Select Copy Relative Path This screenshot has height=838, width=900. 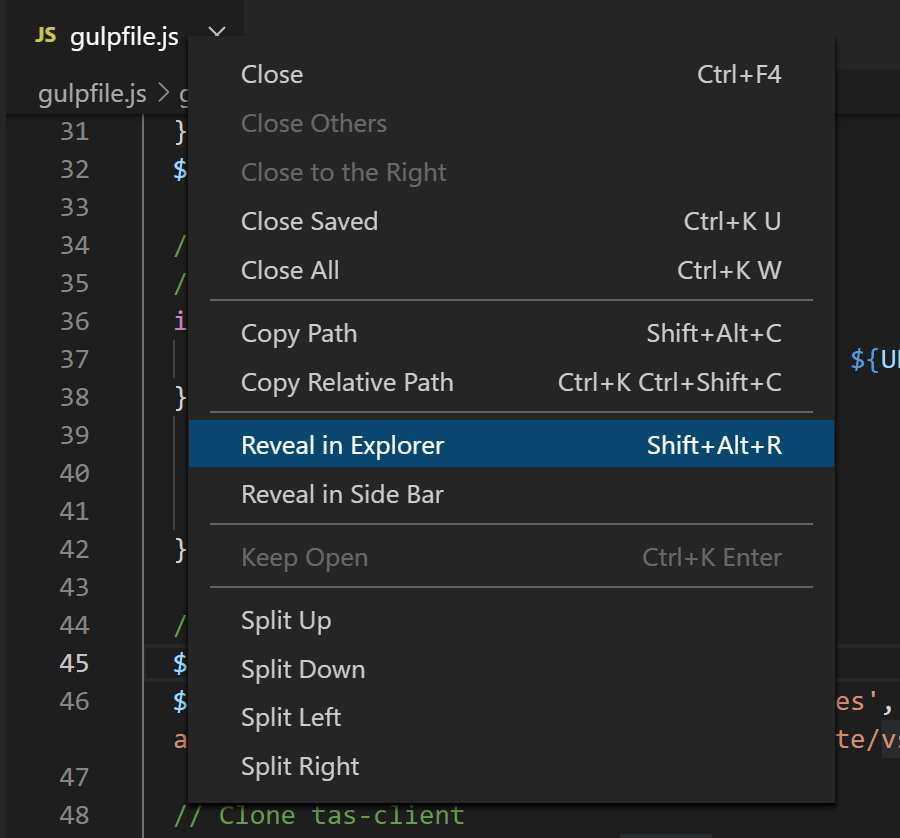pyautogui.click(x=347, y=382)
